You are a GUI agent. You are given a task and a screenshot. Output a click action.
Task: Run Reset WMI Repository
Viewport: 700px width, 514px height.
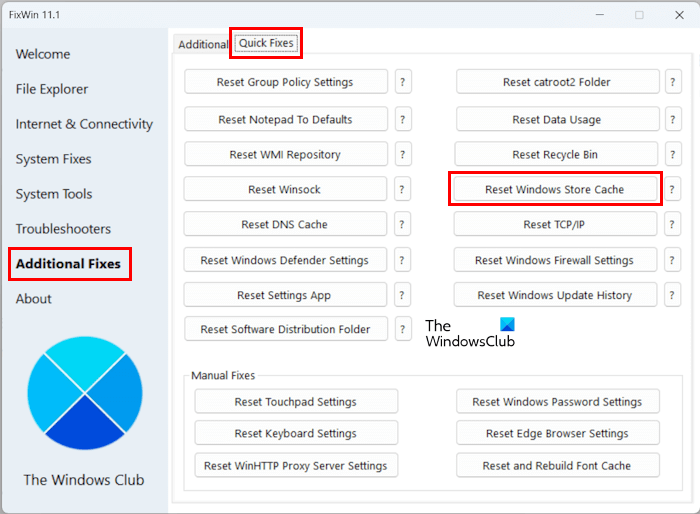[x=286, y=154]
